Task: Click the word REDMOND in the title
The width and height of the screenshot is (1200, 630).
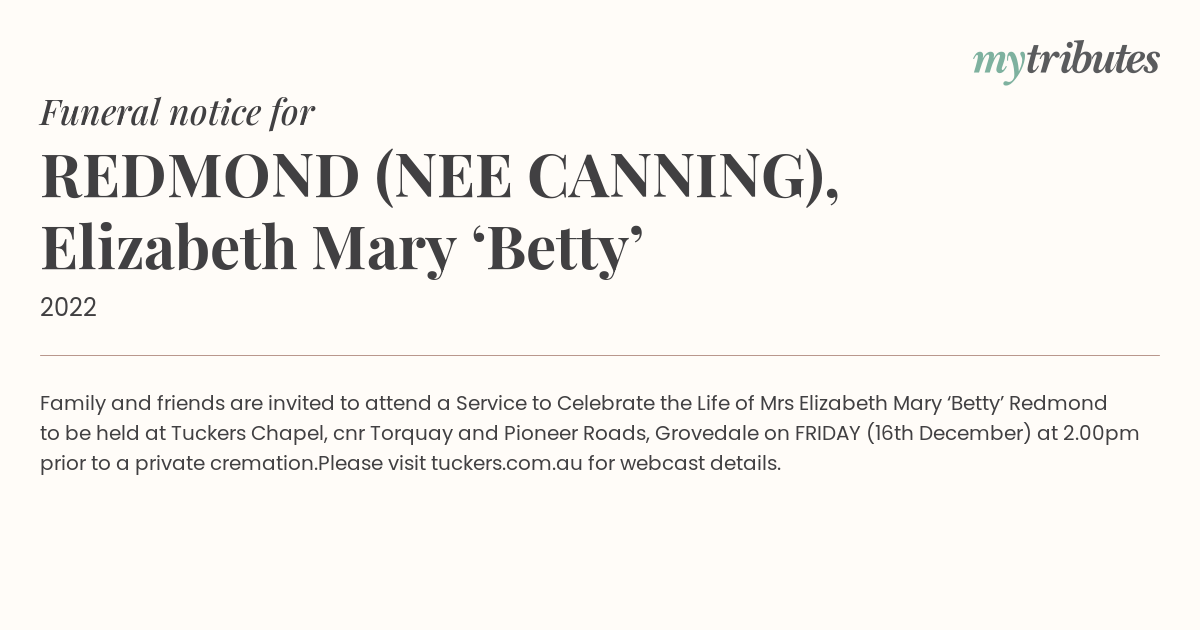Action: (x=200, y=176)
